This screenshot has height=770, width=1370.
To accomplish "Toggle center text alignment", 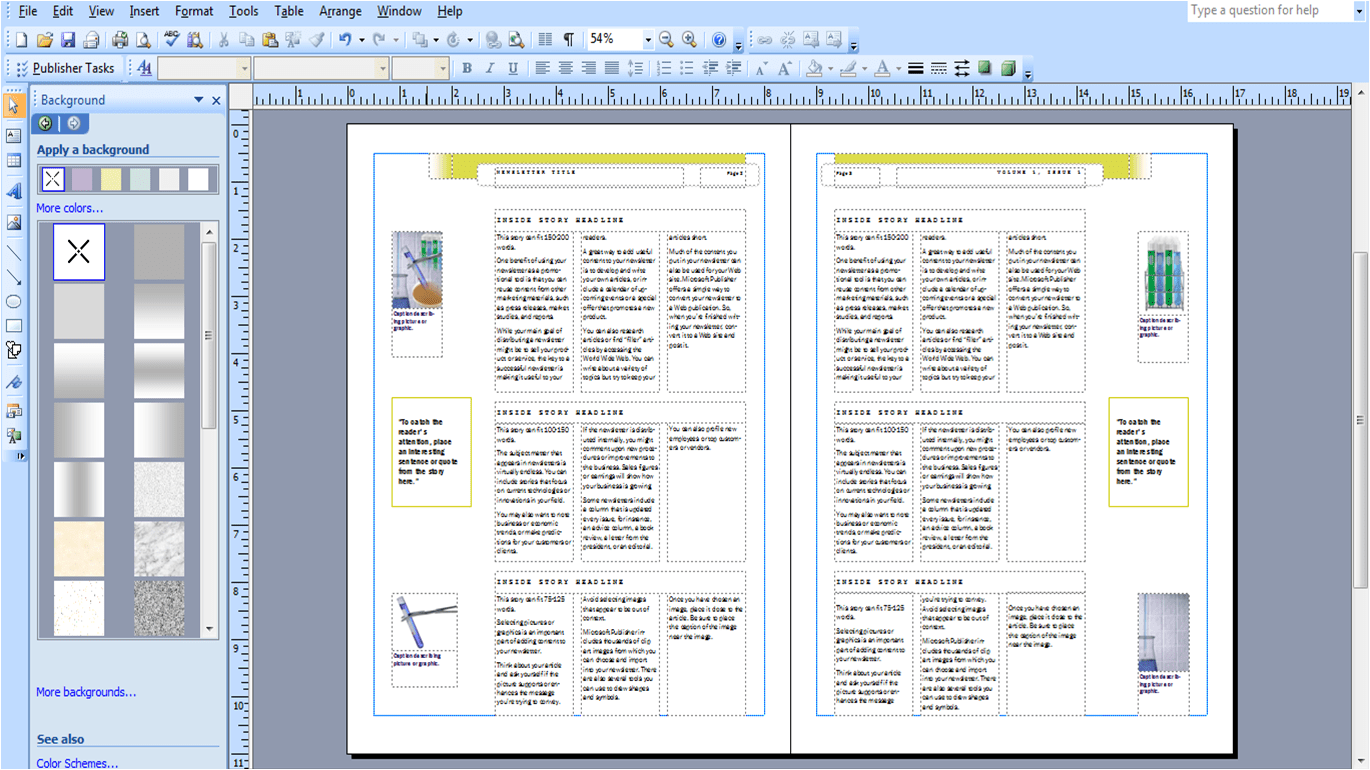I will [565, 68].
